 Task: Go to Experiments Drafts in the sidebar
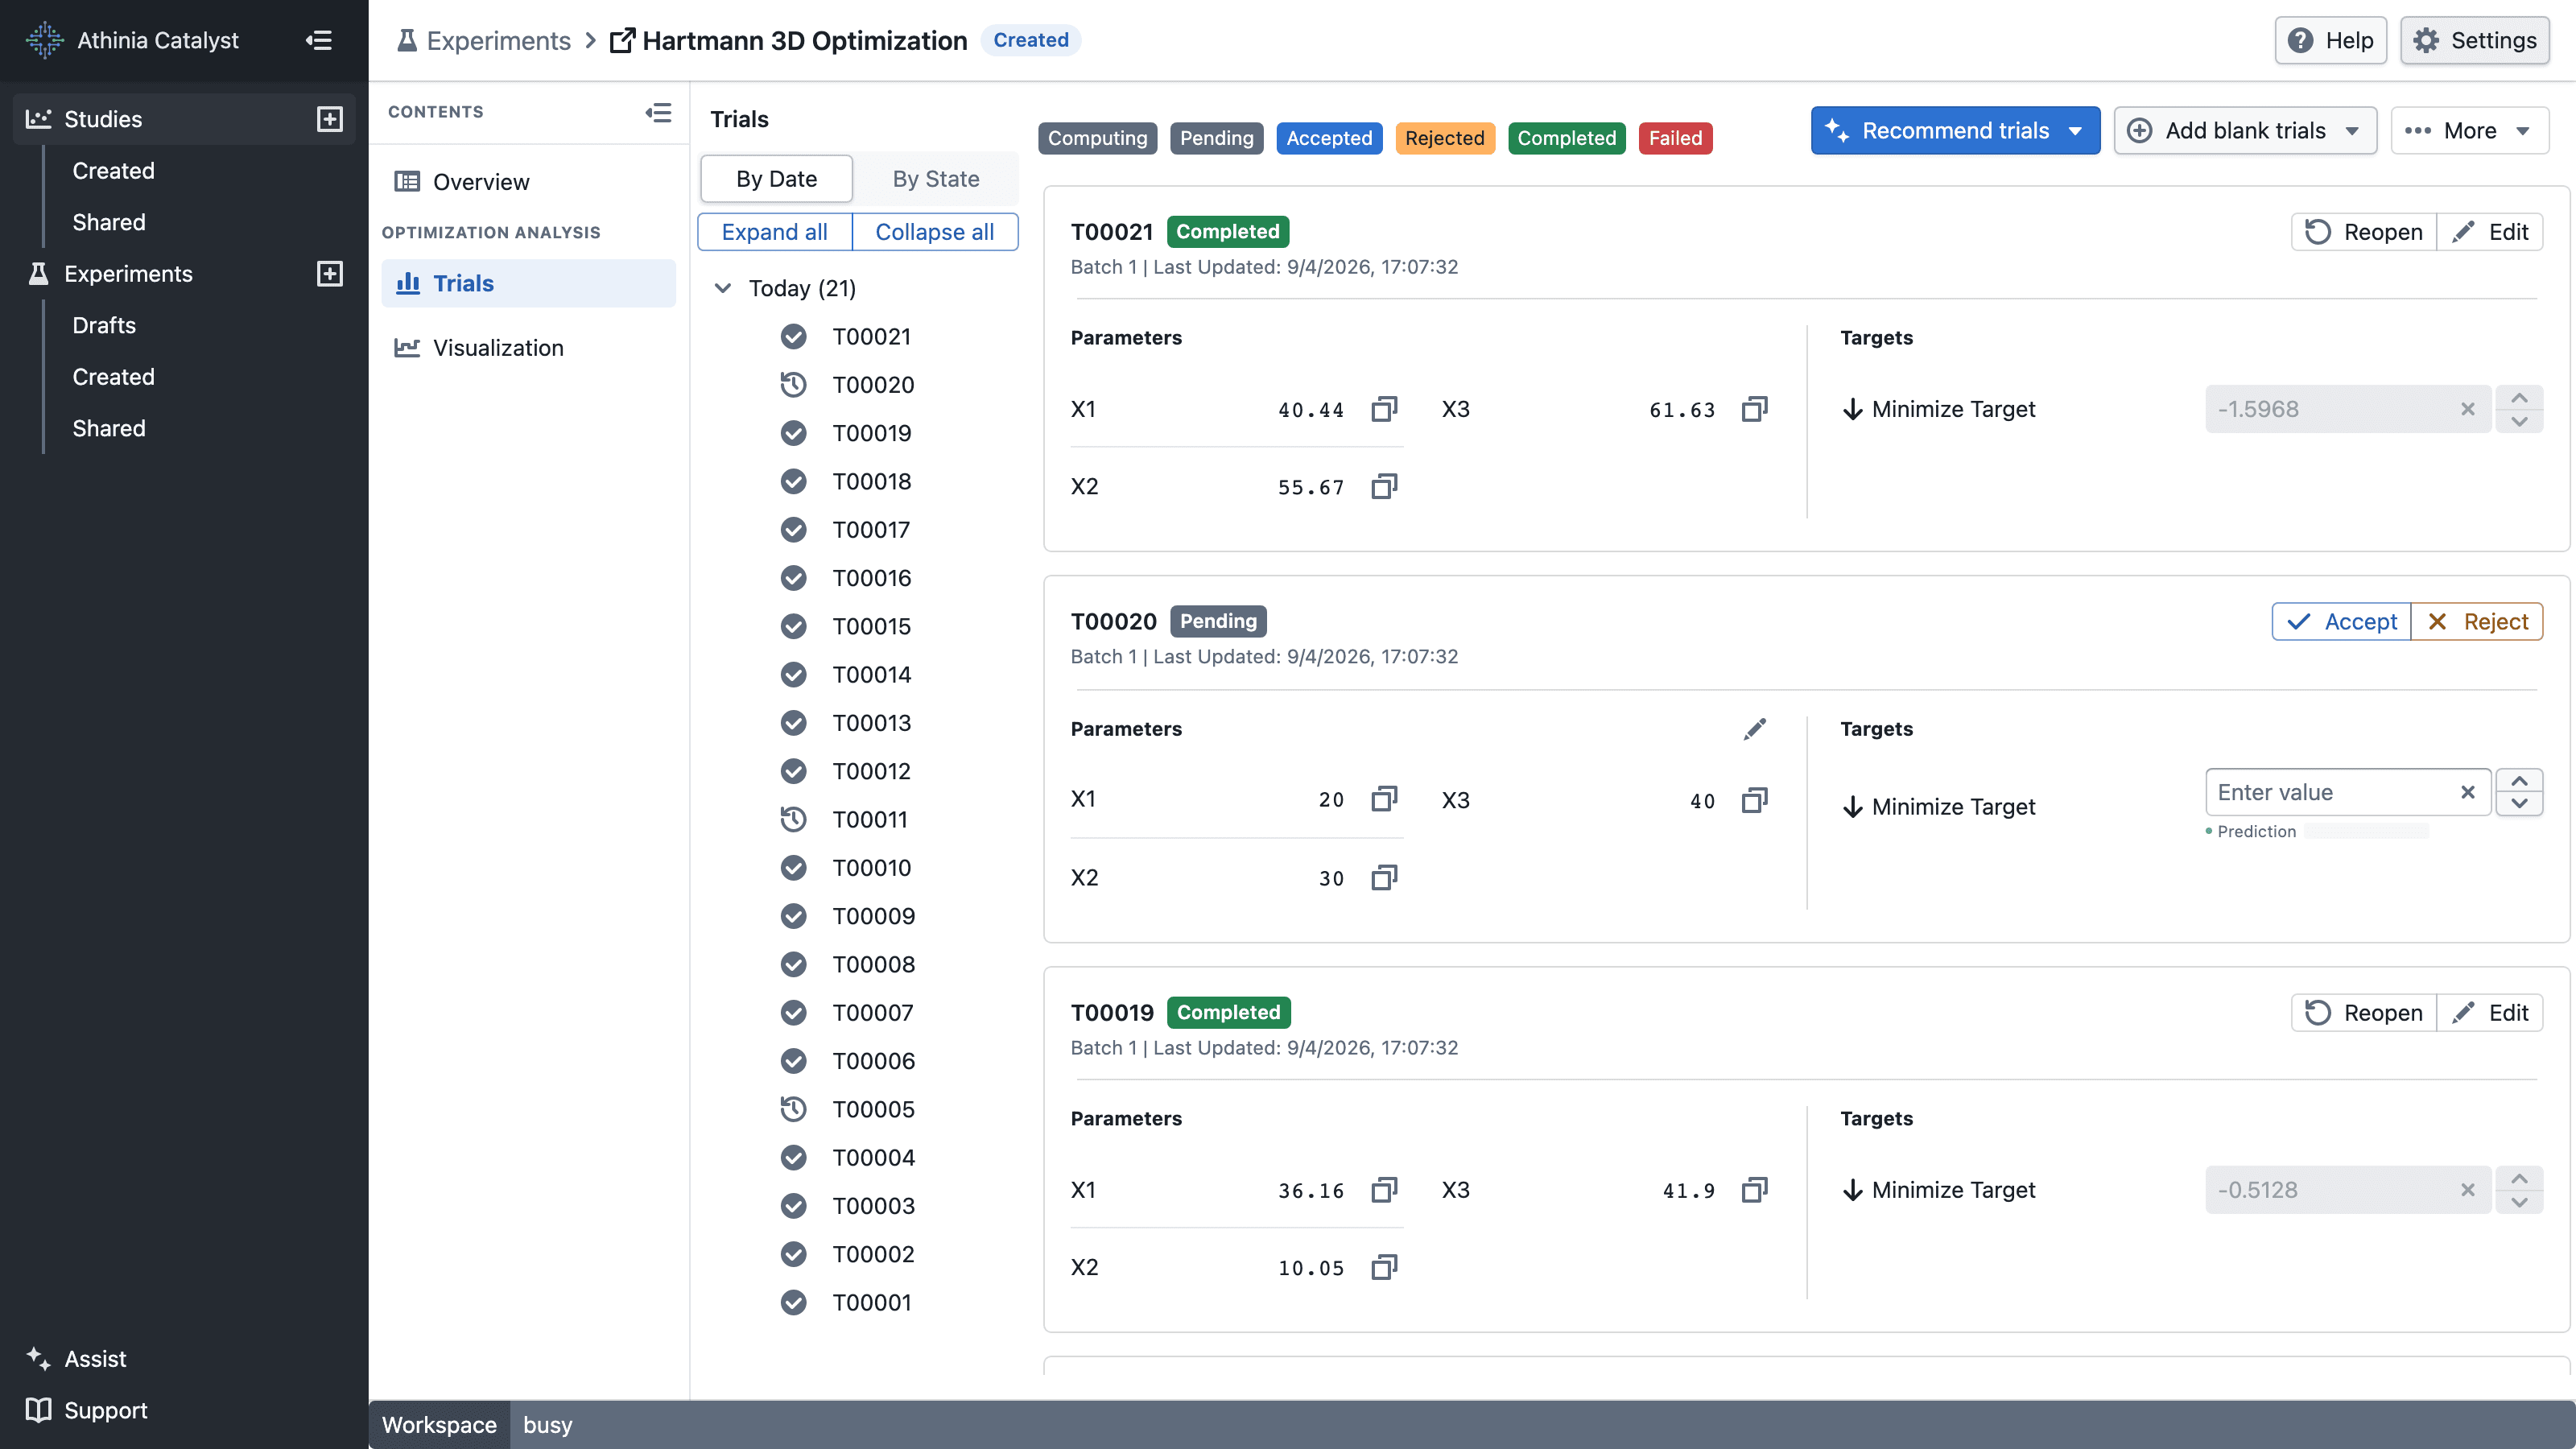point(104,325)
